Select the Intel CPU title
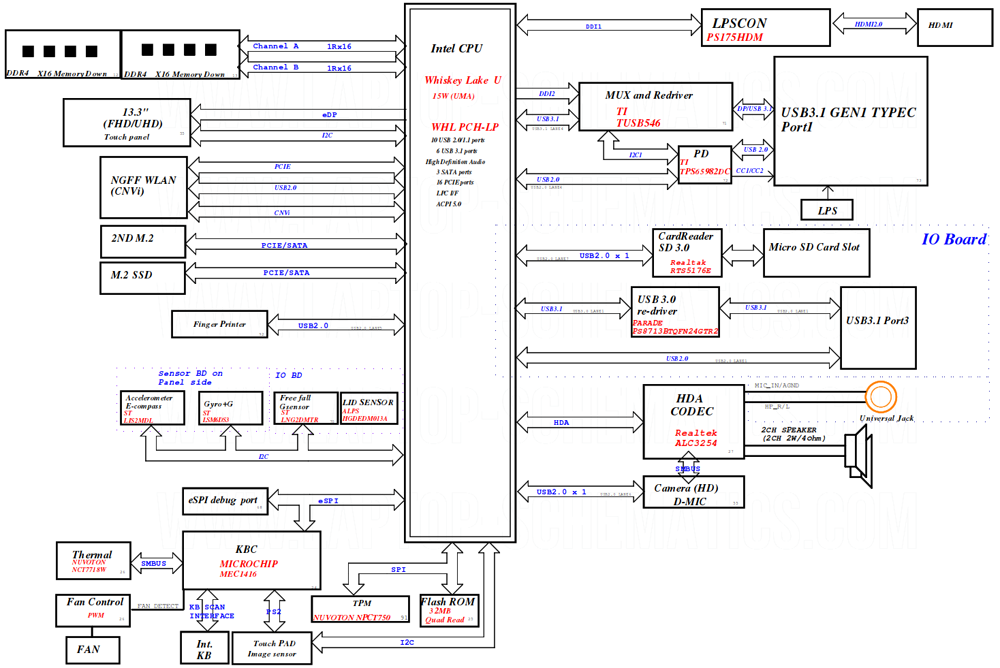1000x668 pixels. point(457,48)
